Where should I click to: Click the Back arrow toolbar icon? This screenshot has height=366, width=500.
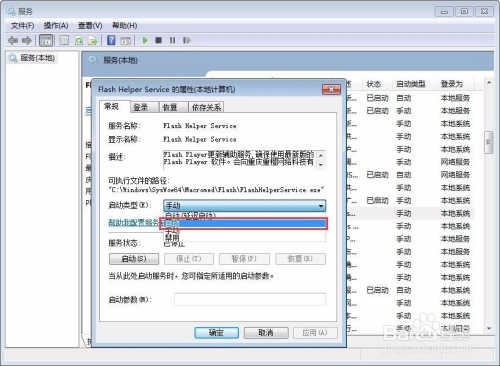click(13, 41)
